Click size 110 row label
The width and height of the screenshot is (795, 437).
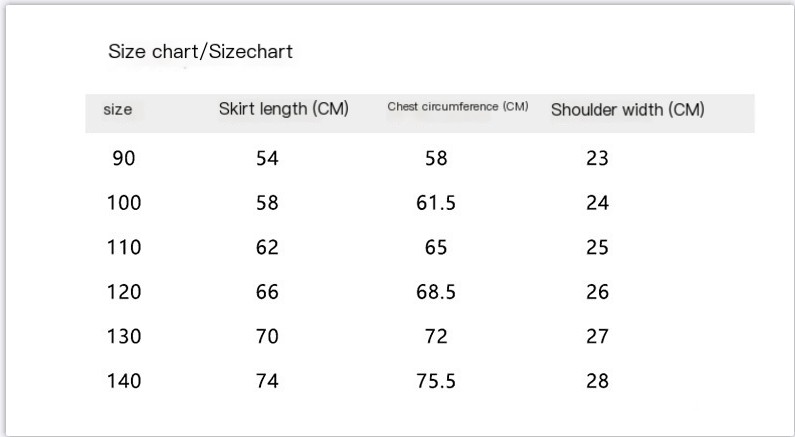[124, 247]
